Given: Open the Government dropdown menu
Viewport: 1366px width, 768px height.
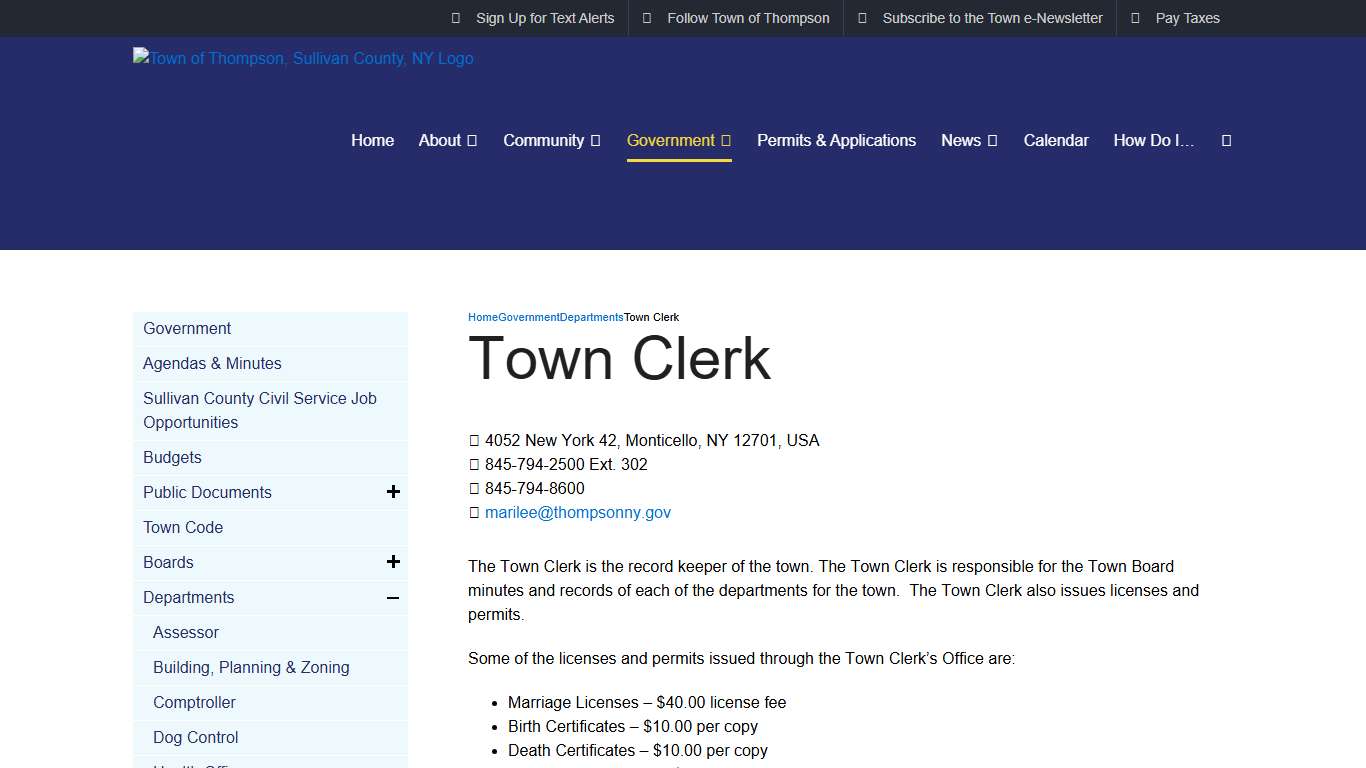Looking at the screenshot, I should point(671,140).
